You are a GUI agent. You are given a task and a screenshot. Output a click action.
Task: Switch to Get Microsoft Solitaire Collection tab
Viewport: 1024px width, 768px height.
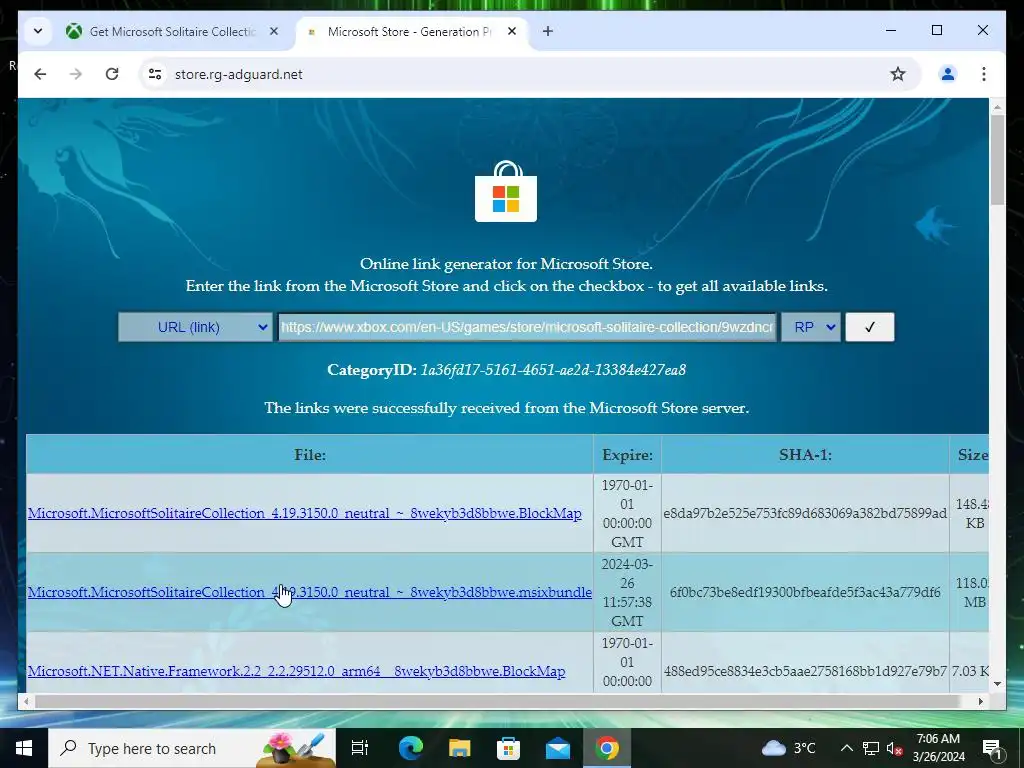pyautogui.click(x=172, y=31)
